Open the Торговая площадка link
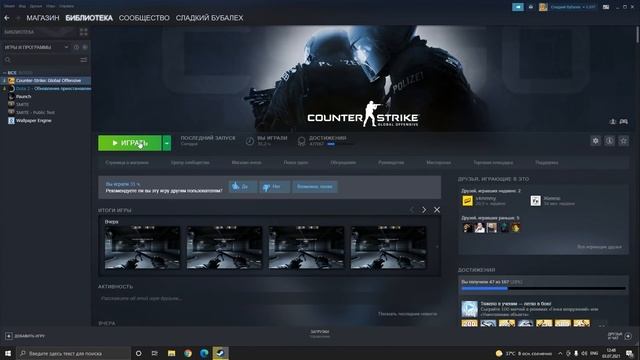Viewport: 640px width, 360px height. click(x=493, y=162)
